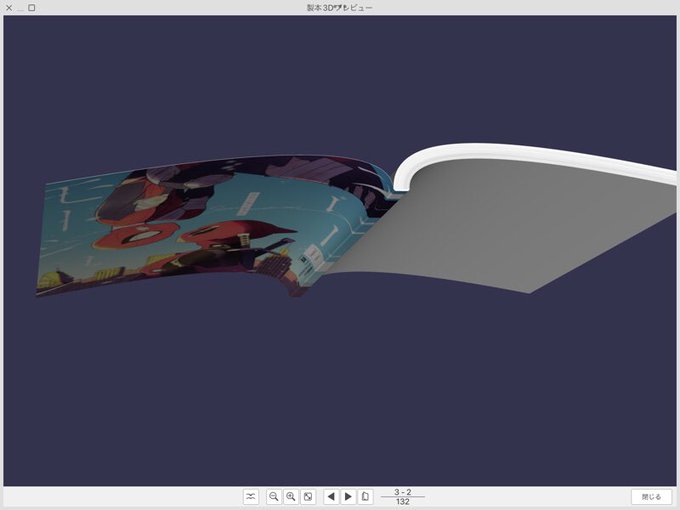Click the illustrated cover page of the book
This screenshot has height=510, width=680.
[x=195, y=226]
